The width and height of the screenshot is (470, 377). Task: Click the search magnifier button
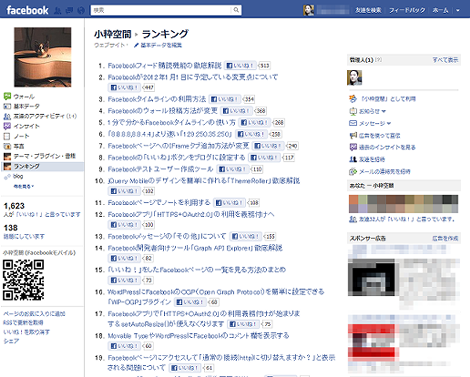236,10
